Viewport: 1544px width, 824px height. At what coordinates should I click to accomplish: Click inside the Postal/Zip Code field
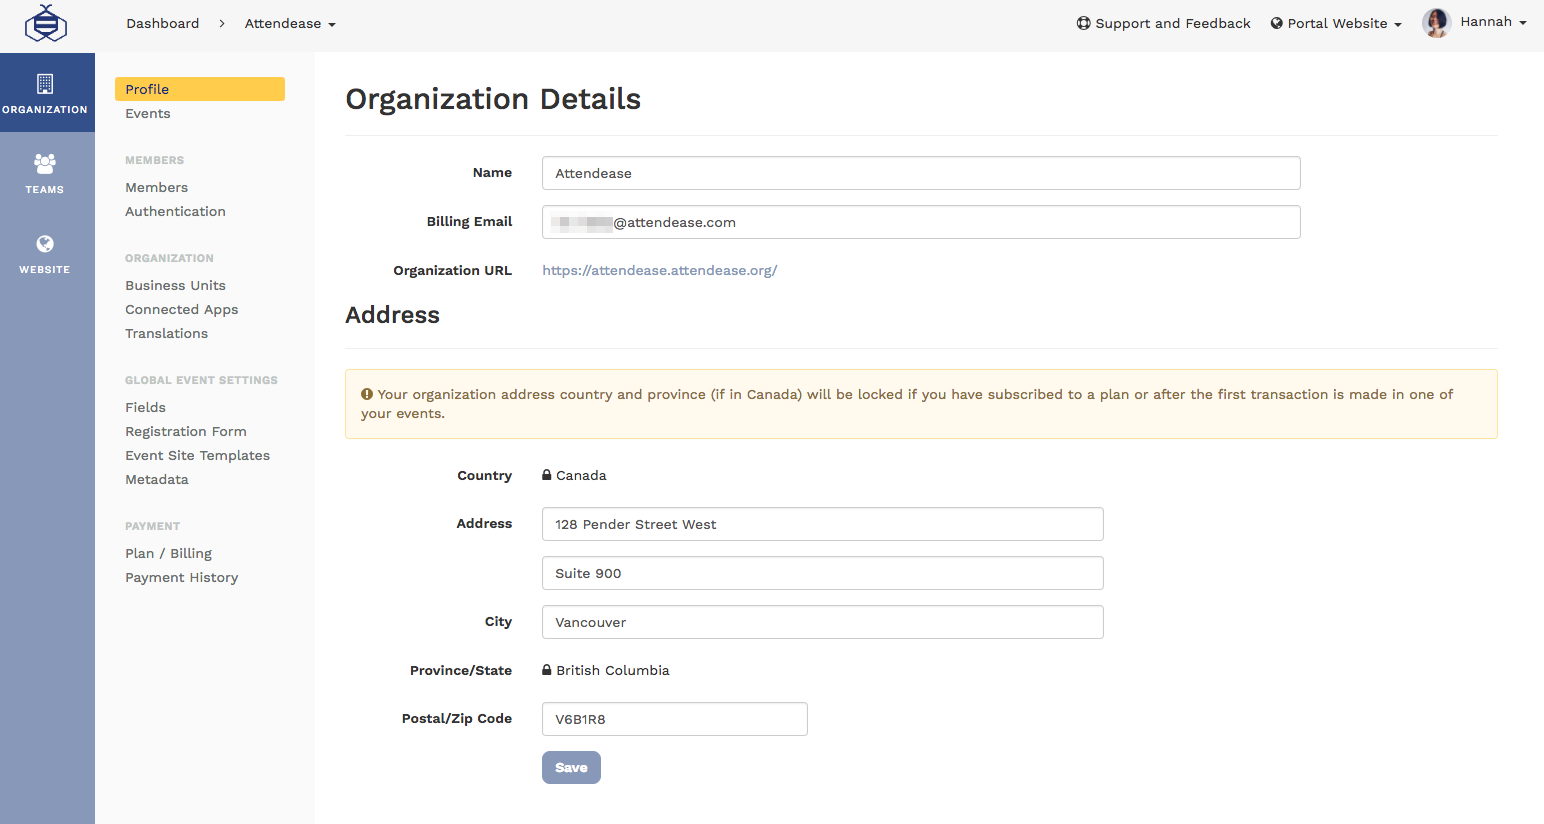674,718
